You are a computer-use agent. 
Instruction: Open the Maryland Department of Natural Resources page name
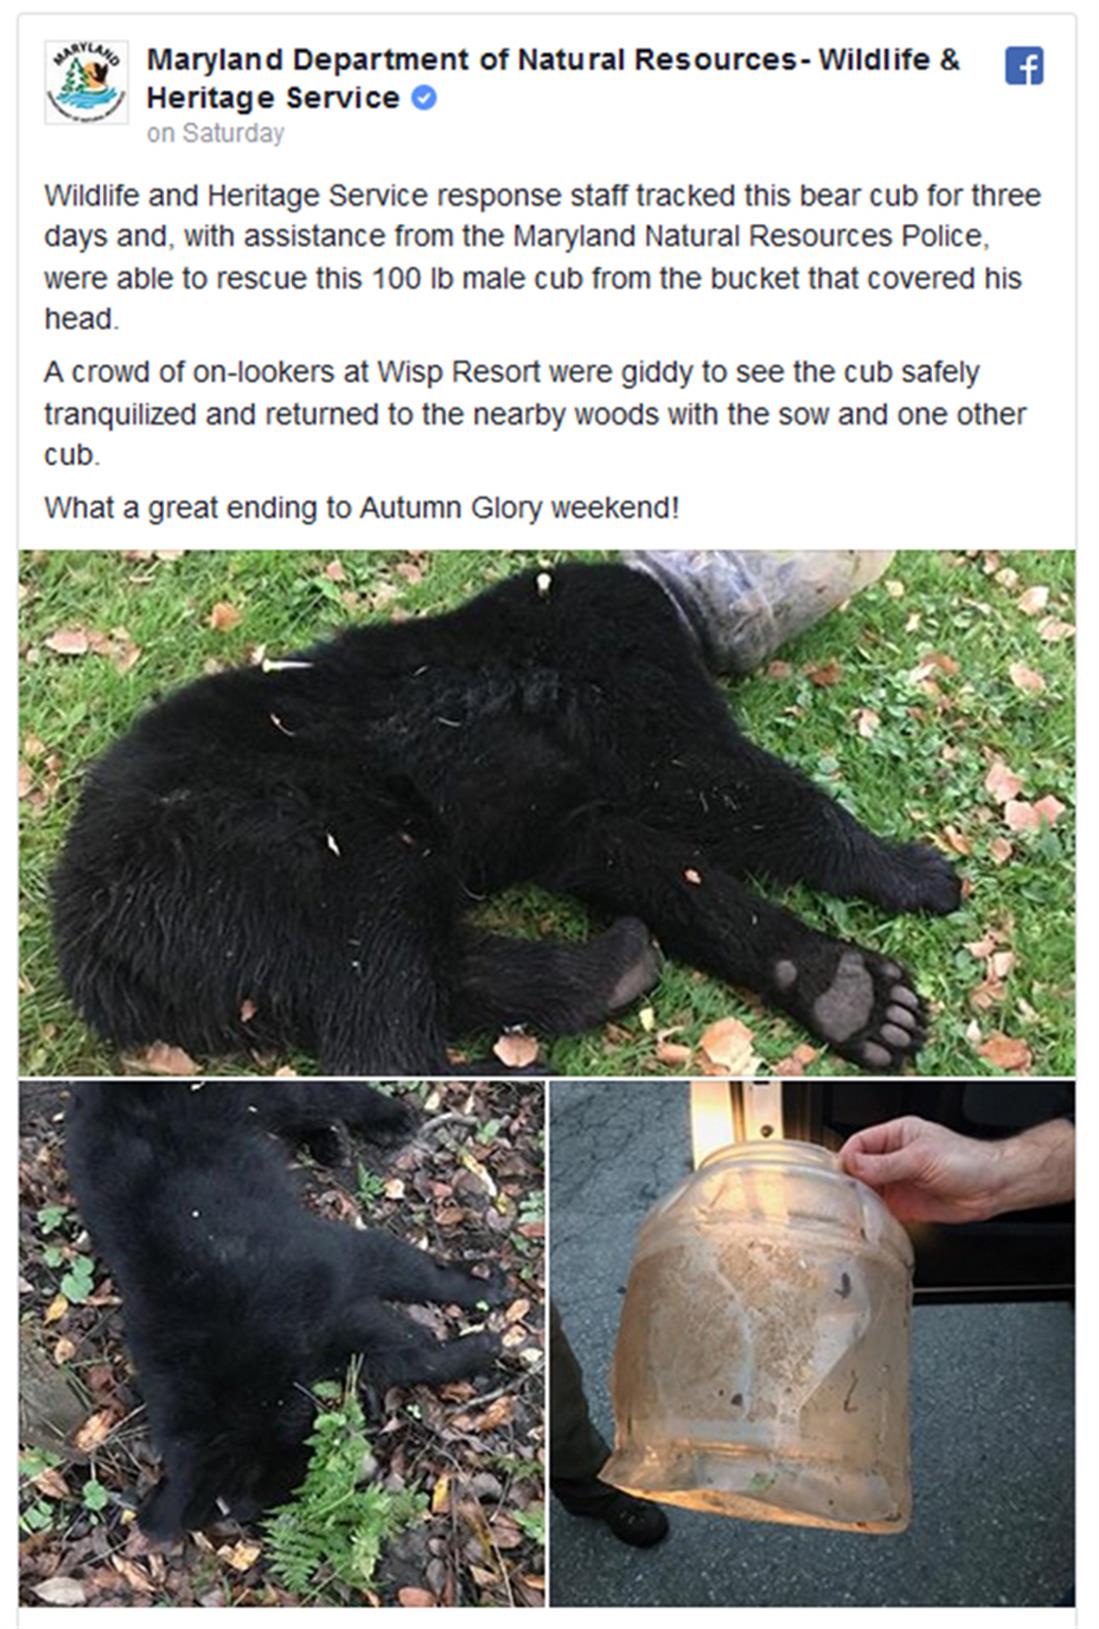tap(553, 79)
